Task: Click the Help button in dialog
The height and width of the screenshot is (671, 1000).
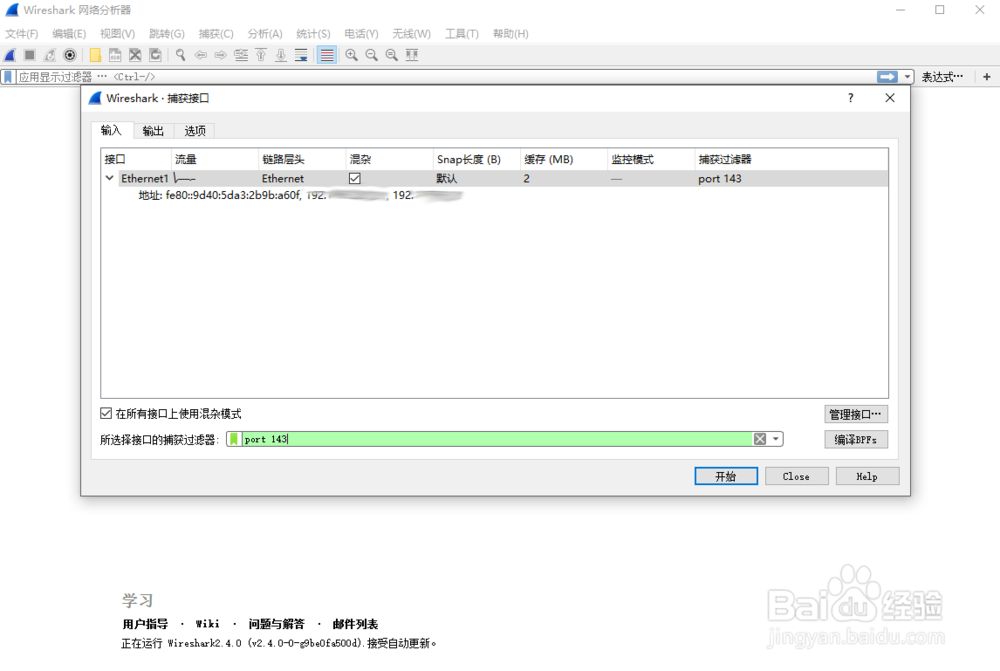Action: 867,476
